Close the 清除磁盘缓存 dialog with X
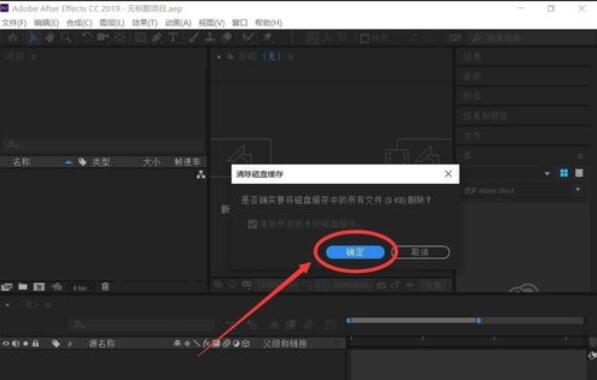Viewport: 597px width, 380px height. (x=448, y=174)
